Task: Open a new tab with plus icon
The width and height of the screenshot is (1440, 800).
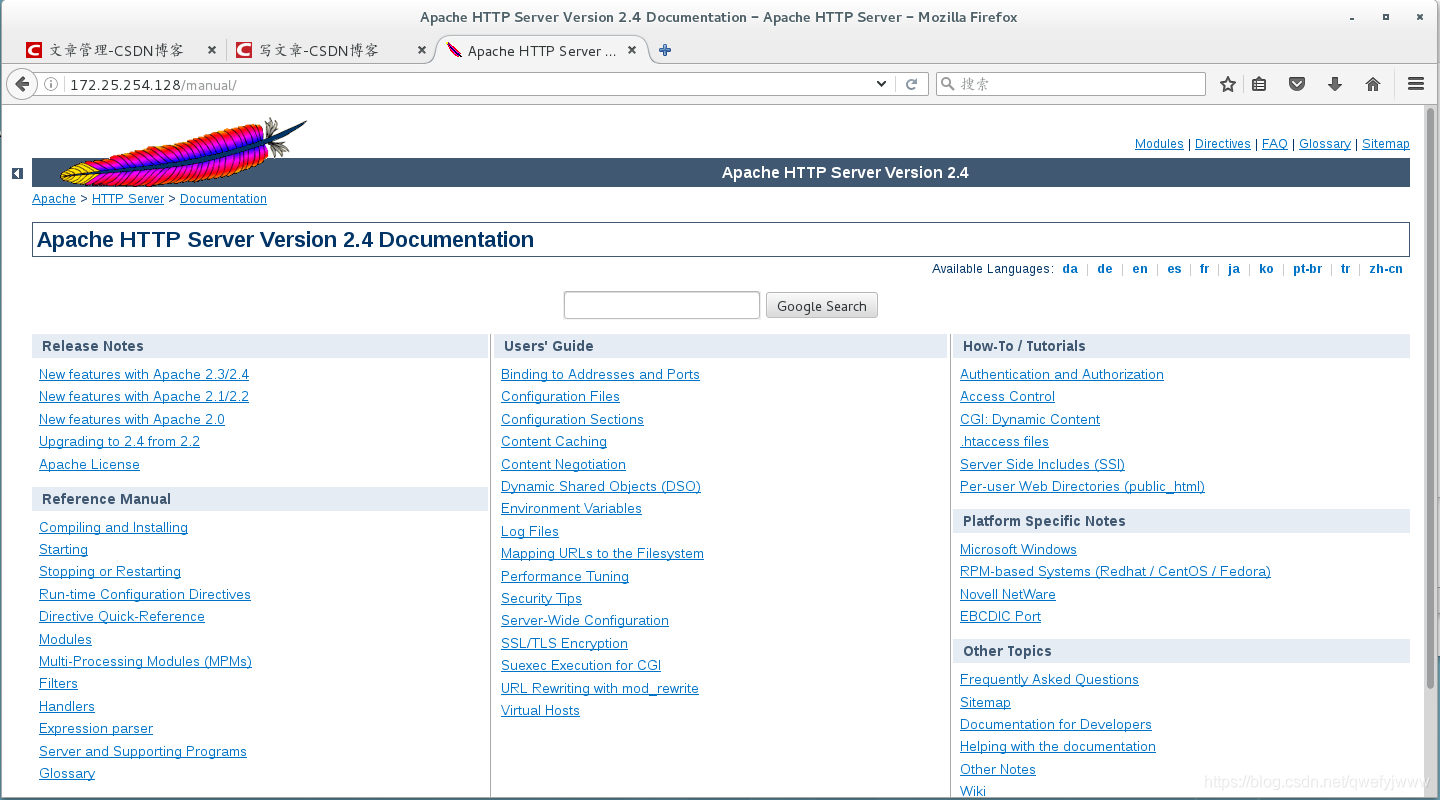Action: [x=665, y=50]
